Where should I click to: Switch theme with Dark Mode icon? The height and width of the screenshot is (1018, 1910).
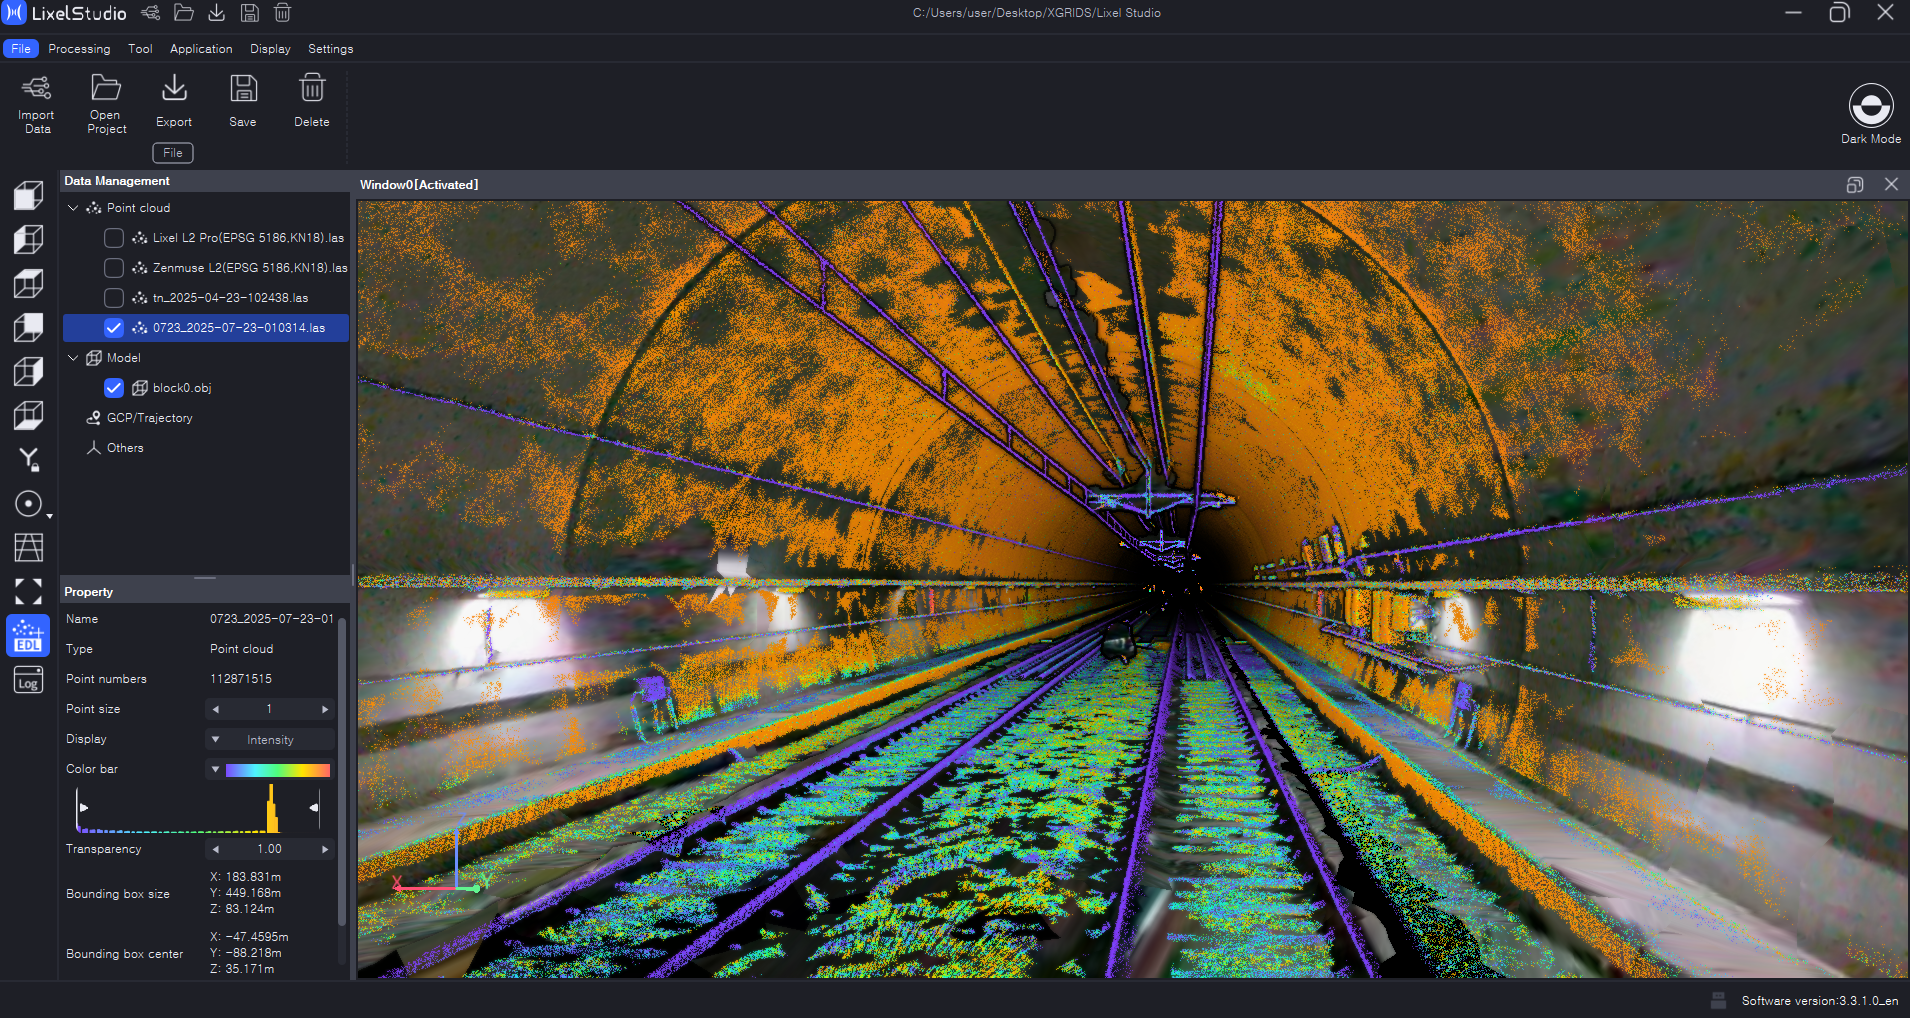[x=1870, y=106]
